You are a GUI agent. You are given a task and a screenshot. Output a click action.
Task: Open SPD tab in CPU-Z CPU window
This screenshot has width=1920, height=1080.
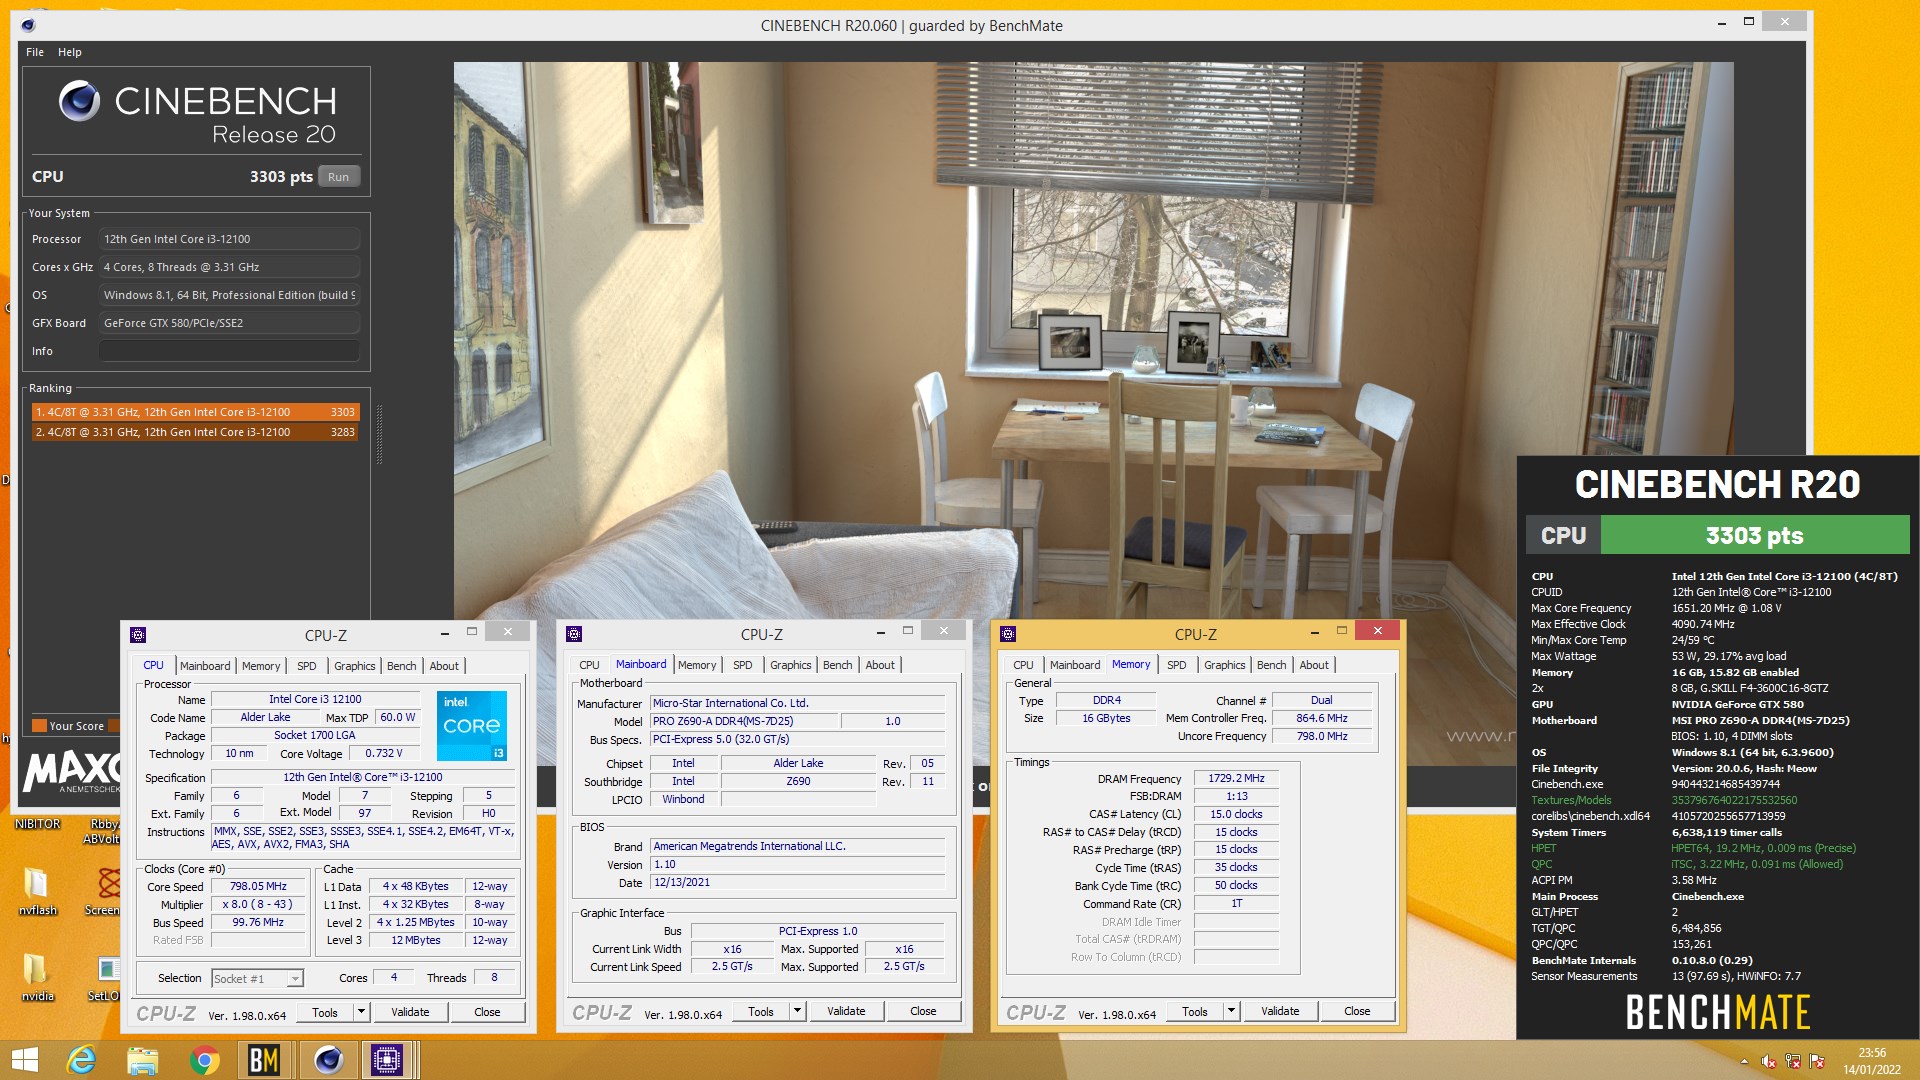click(x=307, y=666)
